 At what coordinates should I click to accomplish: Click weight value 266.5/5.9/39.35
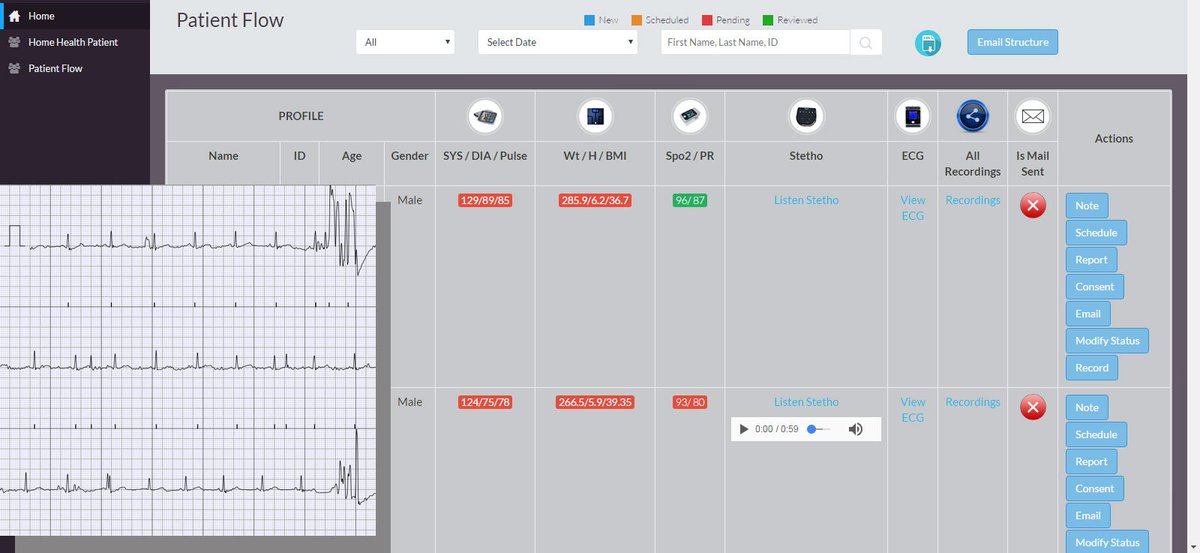tap(595, 402)
